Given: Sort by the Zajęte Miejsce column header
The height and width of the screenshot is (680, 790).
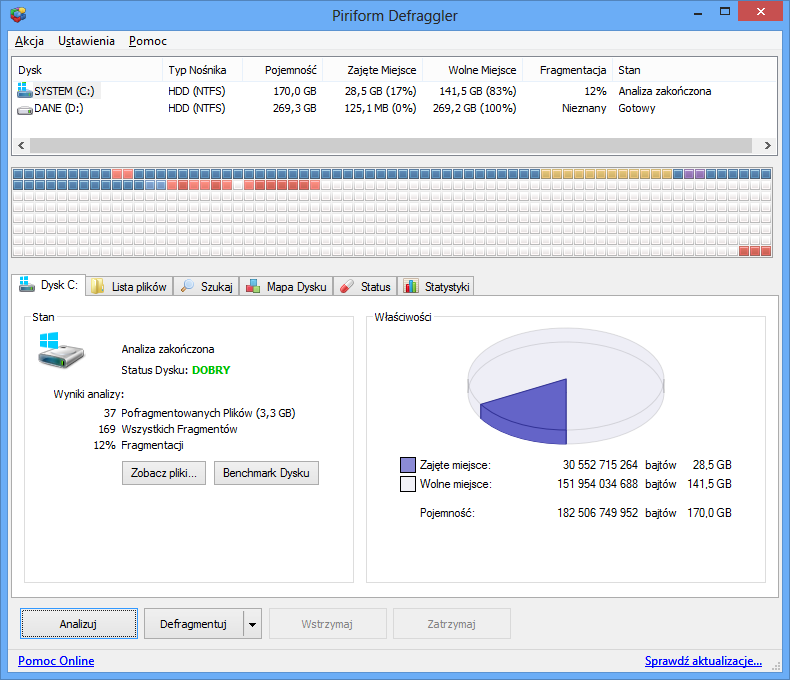Looking at the screenshot, I should tap(373, 70).
